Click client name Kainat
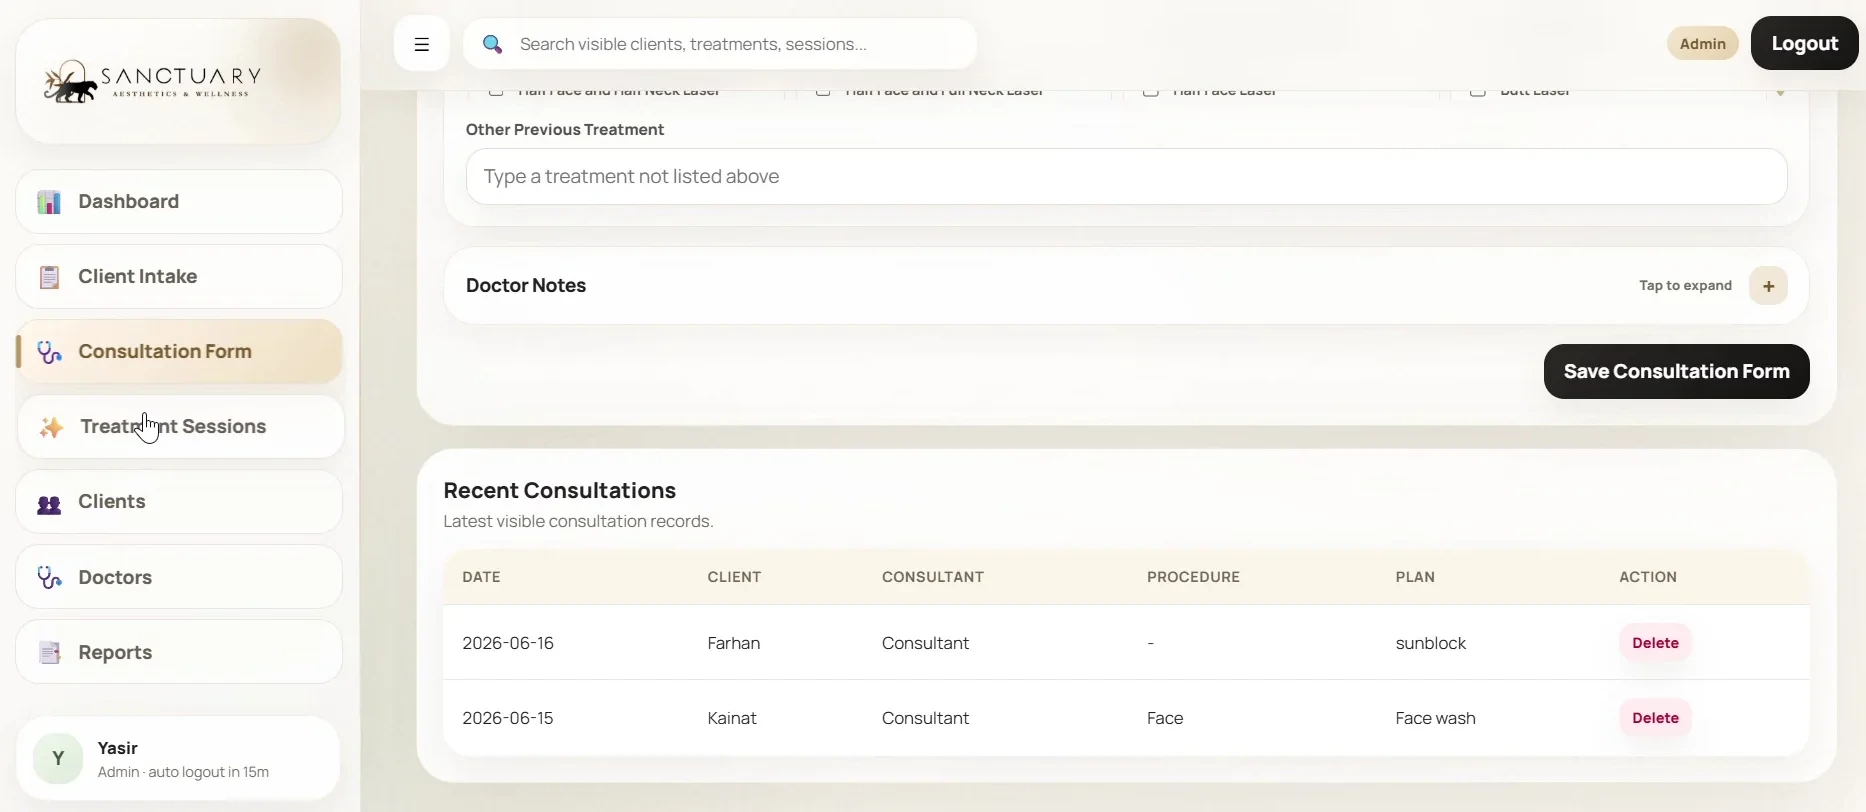Image resolution: width=1866 pixels, height=812 pixels. coord(732,718)
